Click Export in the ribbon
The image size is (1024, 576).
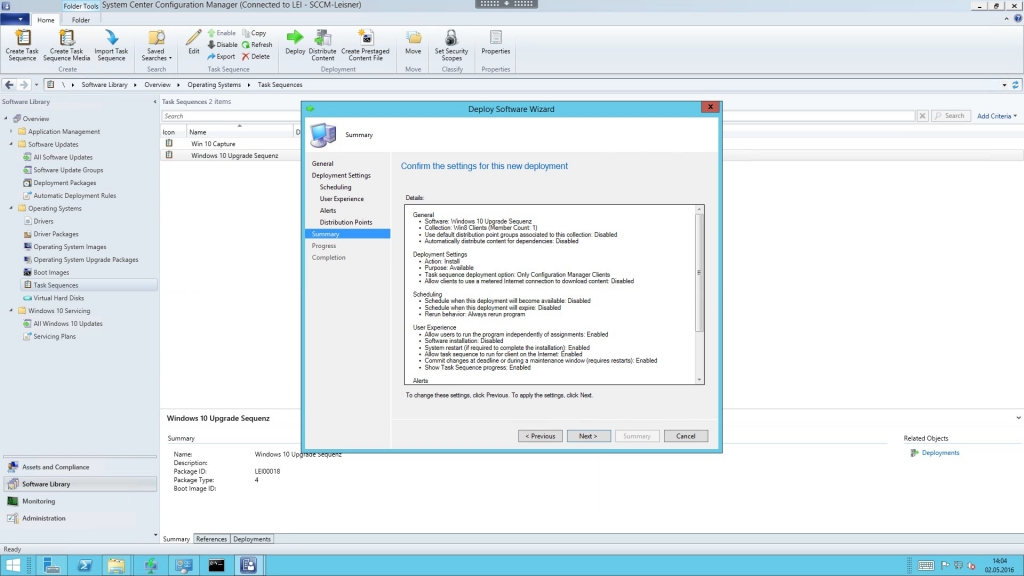[221, 56]
